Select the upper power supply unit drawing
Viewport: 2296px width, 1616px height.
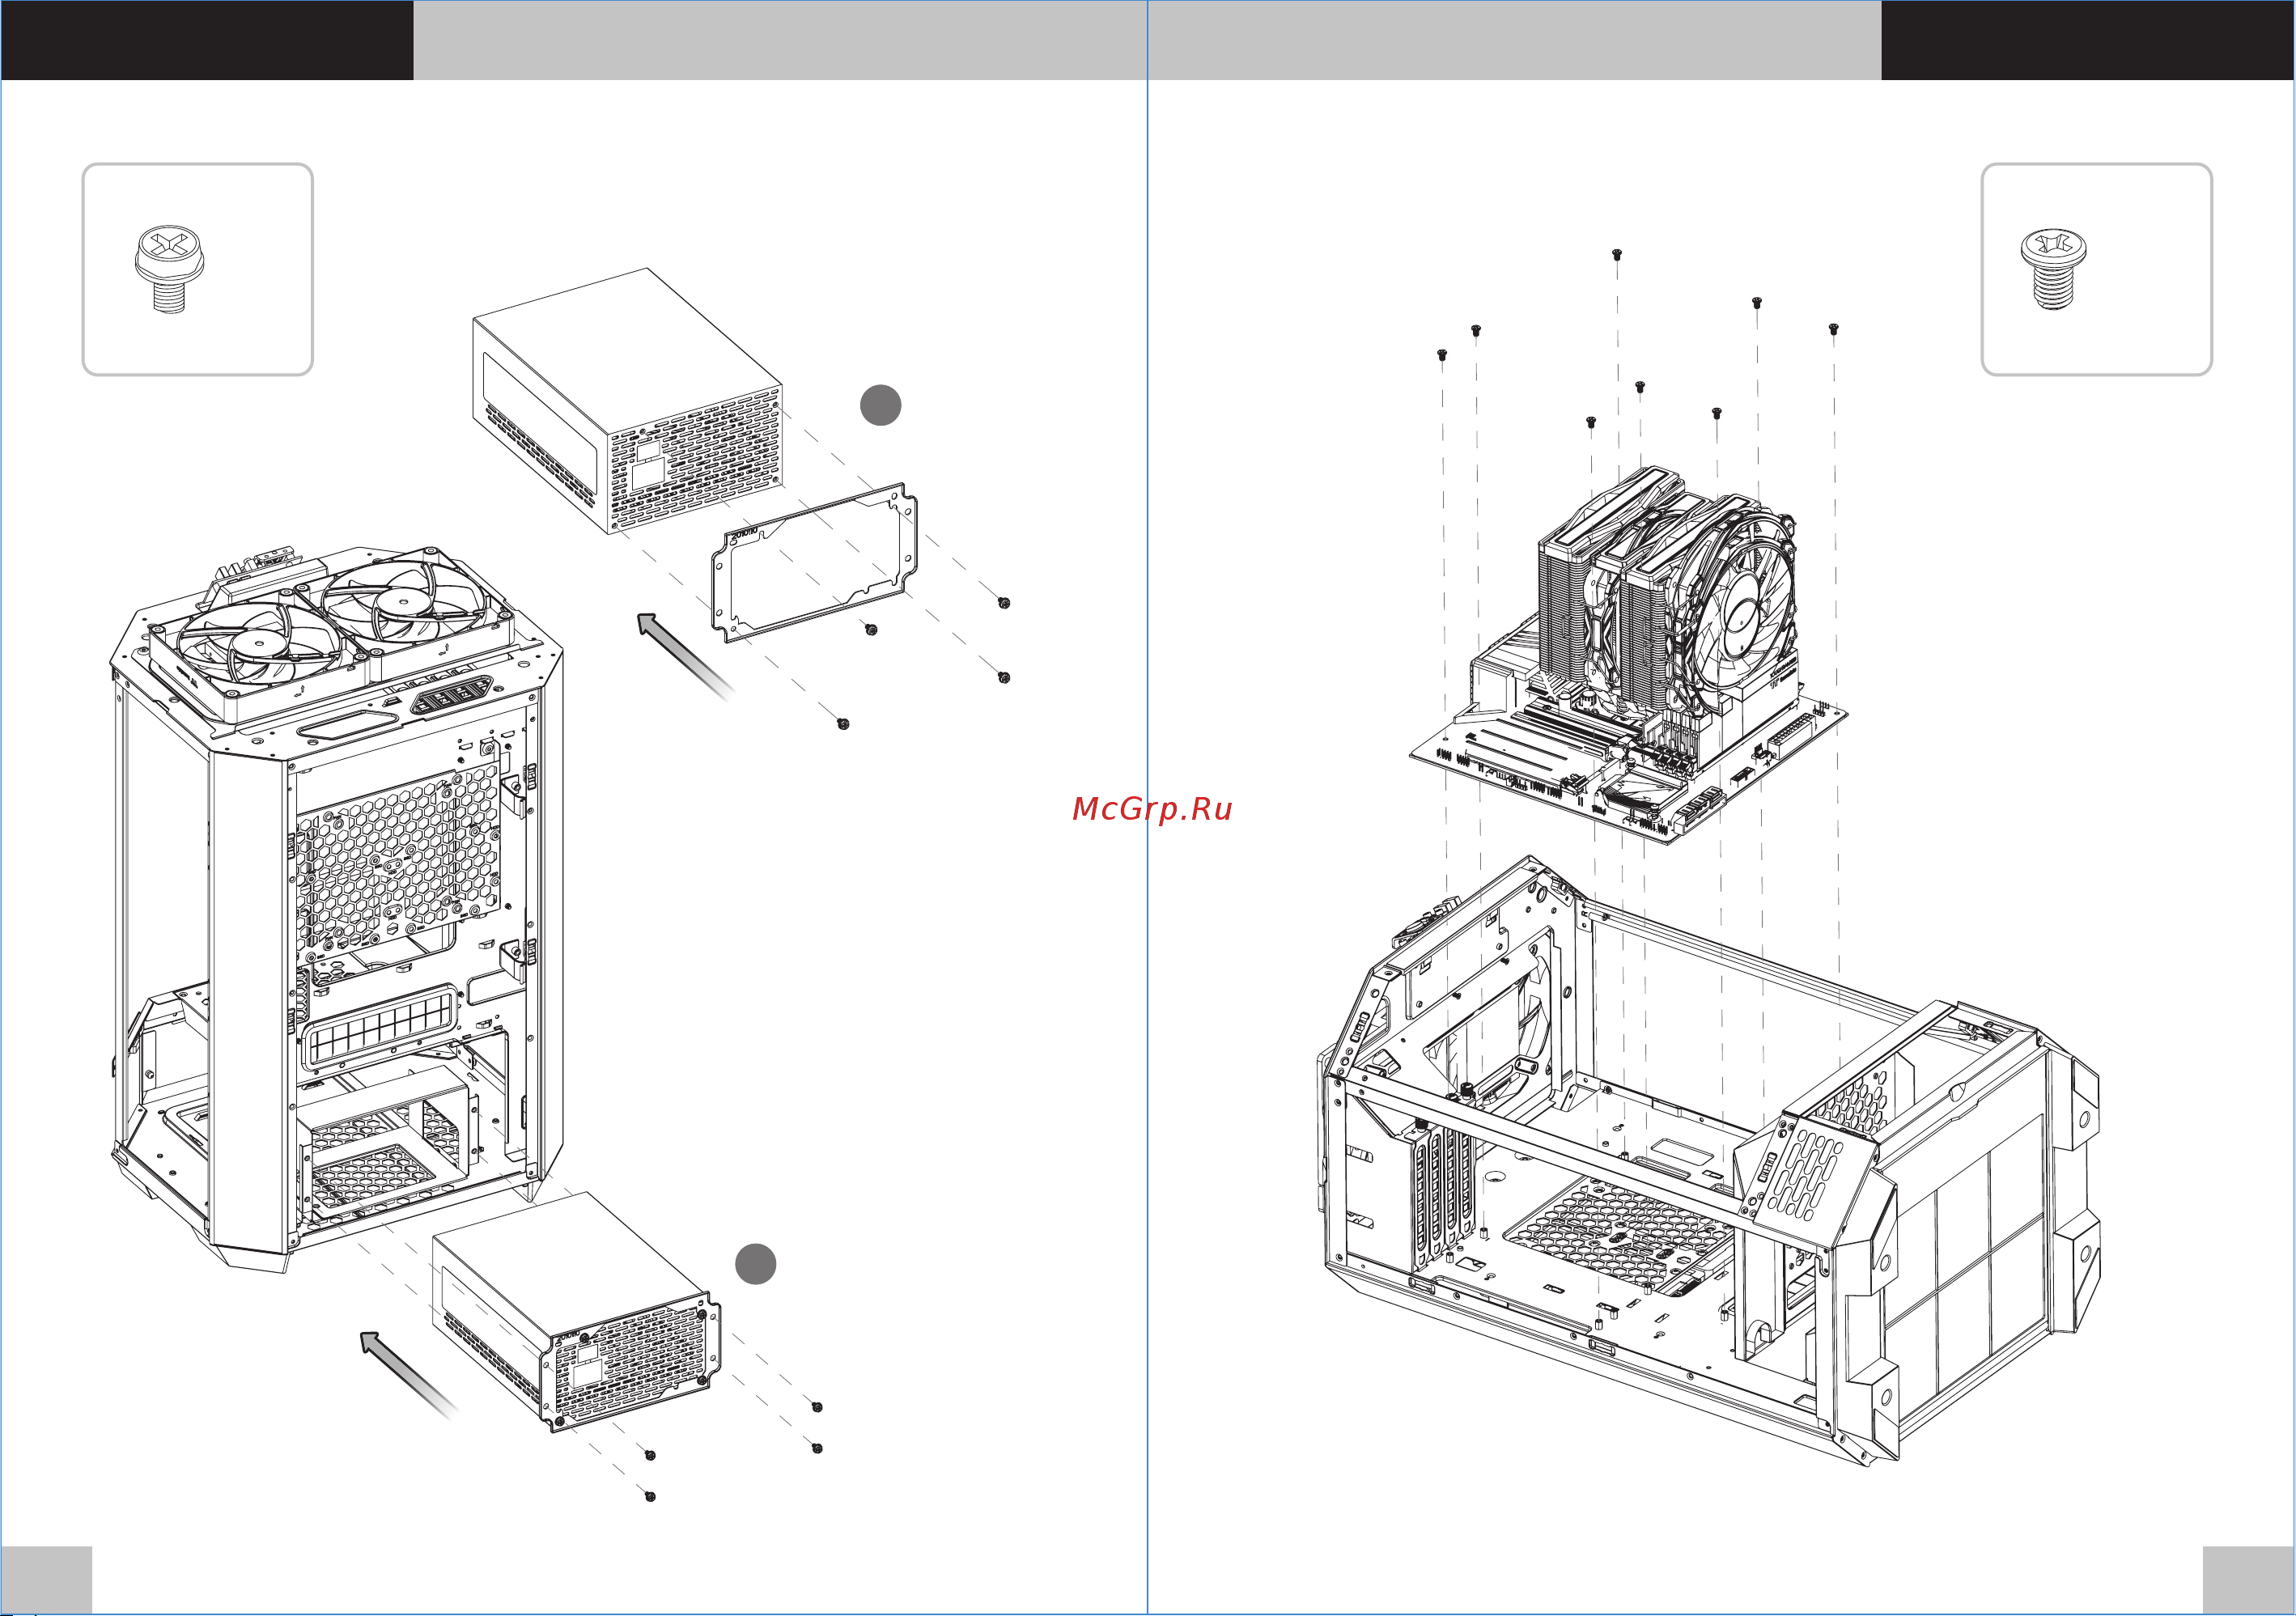pos(627,400)
